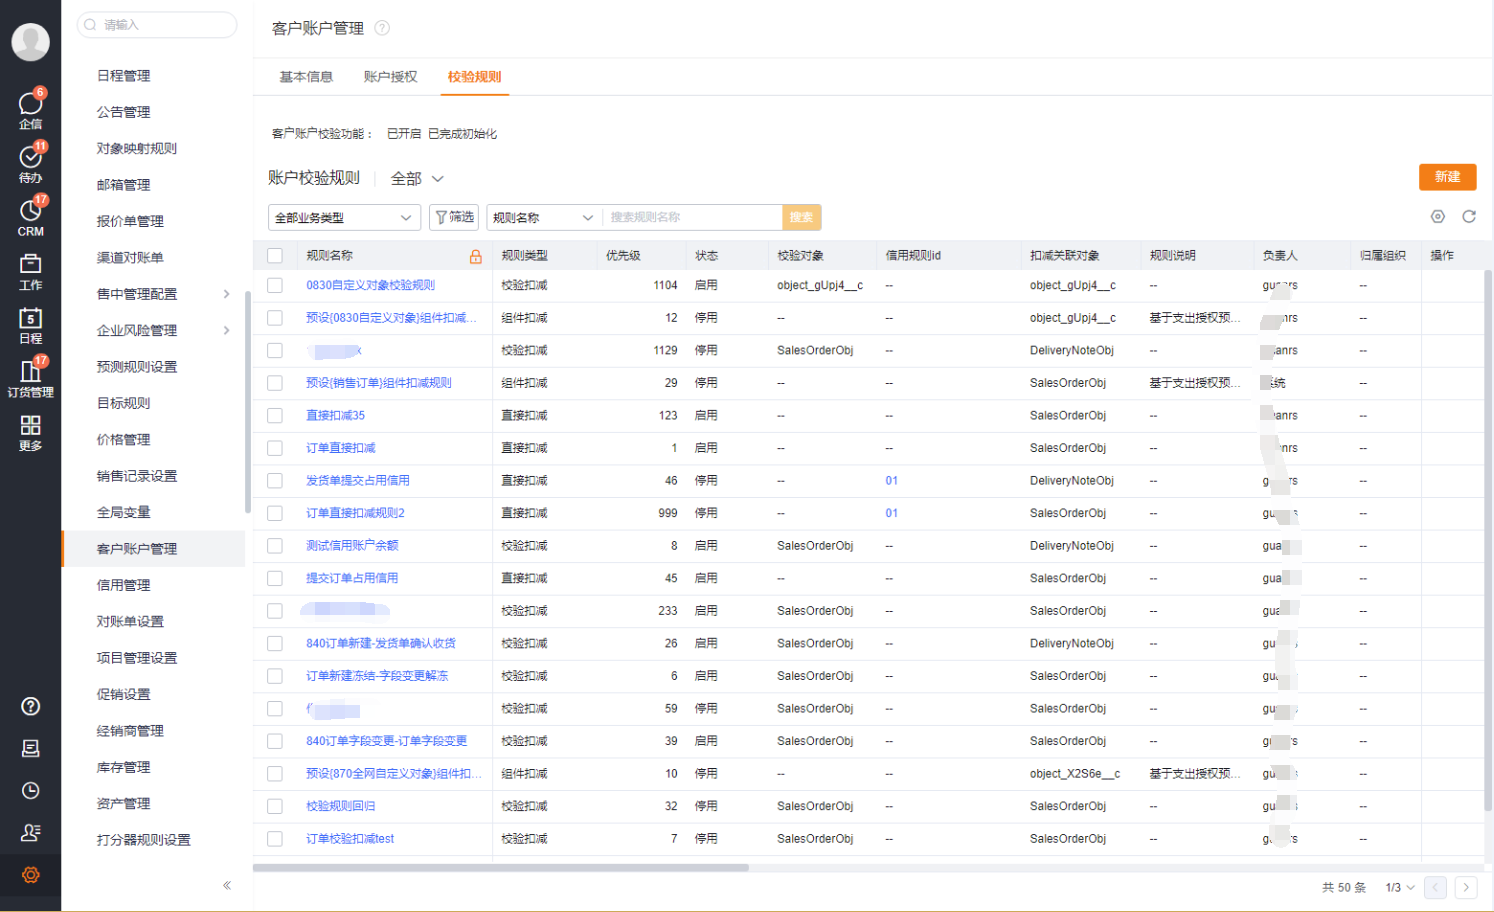Open the 待办 to-do icon
Screen dimensions: 1494x912
click(30, 162)
